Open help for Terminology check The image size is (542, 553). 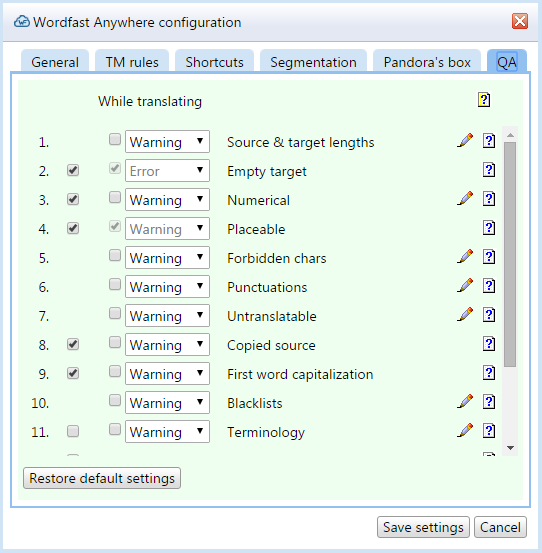pos(489,431)
